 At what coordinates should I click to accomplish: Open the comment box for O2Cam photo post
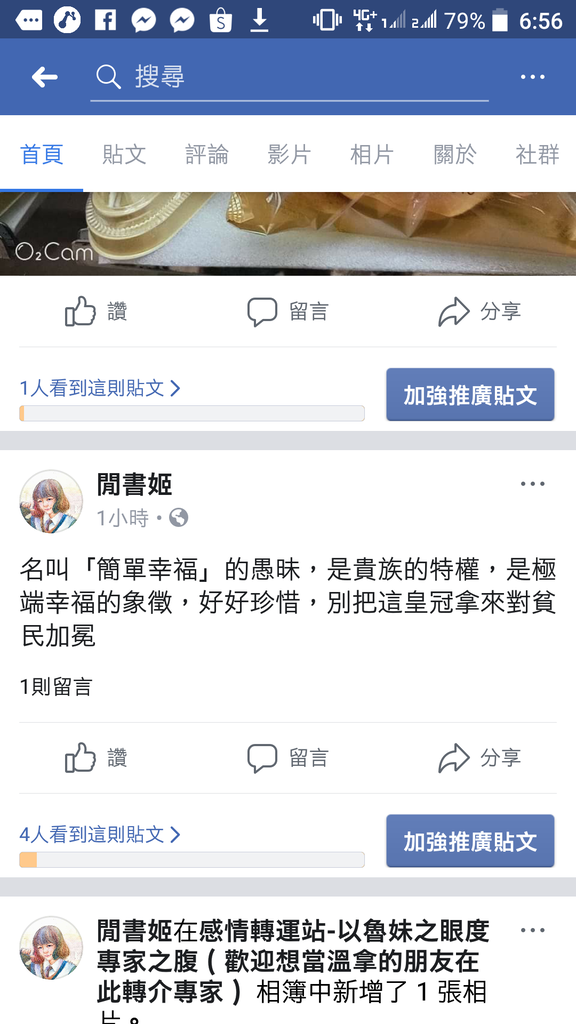287,312
